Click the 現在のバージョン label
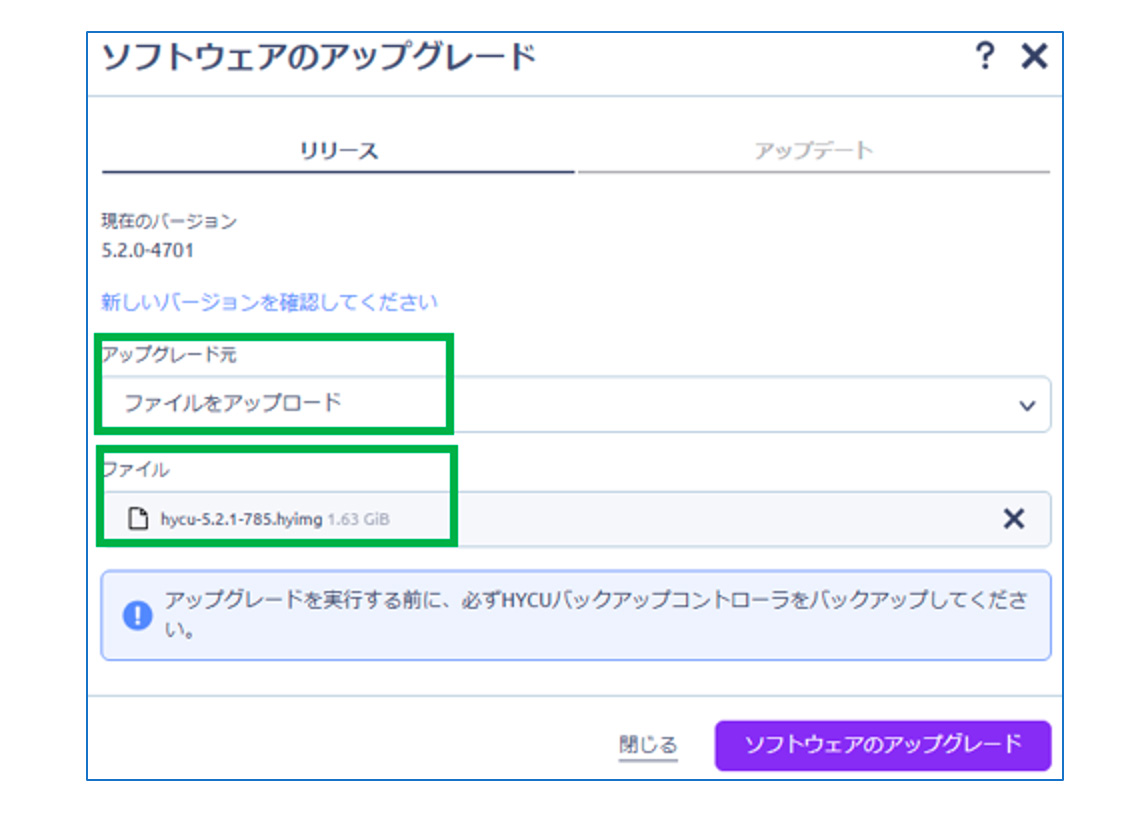This screenshot has height=830, width=1148. click(x=169, y=221)
